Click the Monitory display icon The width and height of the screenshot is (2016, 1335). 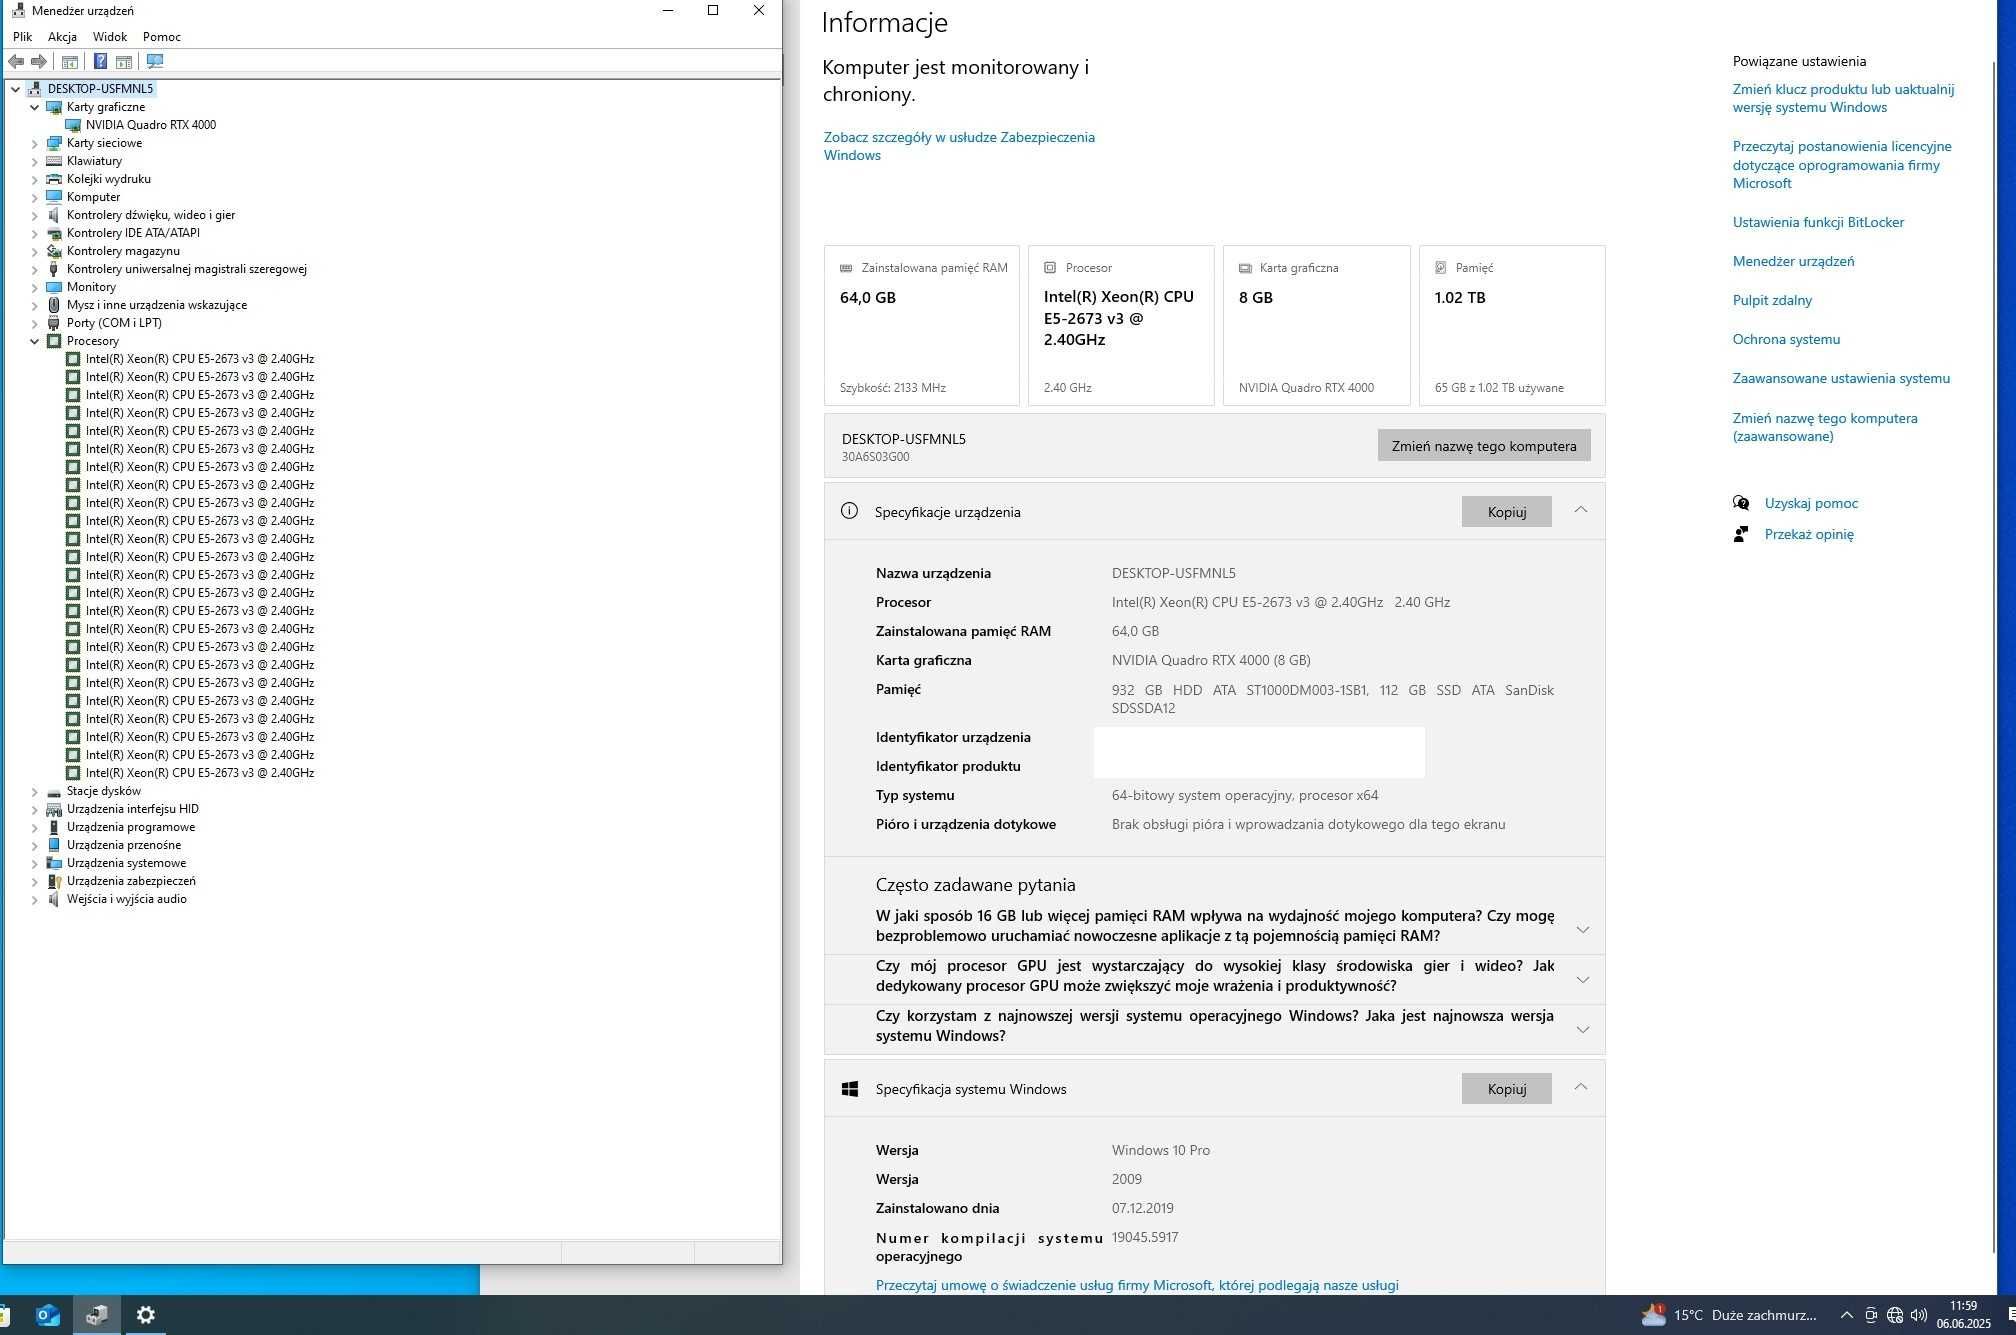[x=54, y=287]
